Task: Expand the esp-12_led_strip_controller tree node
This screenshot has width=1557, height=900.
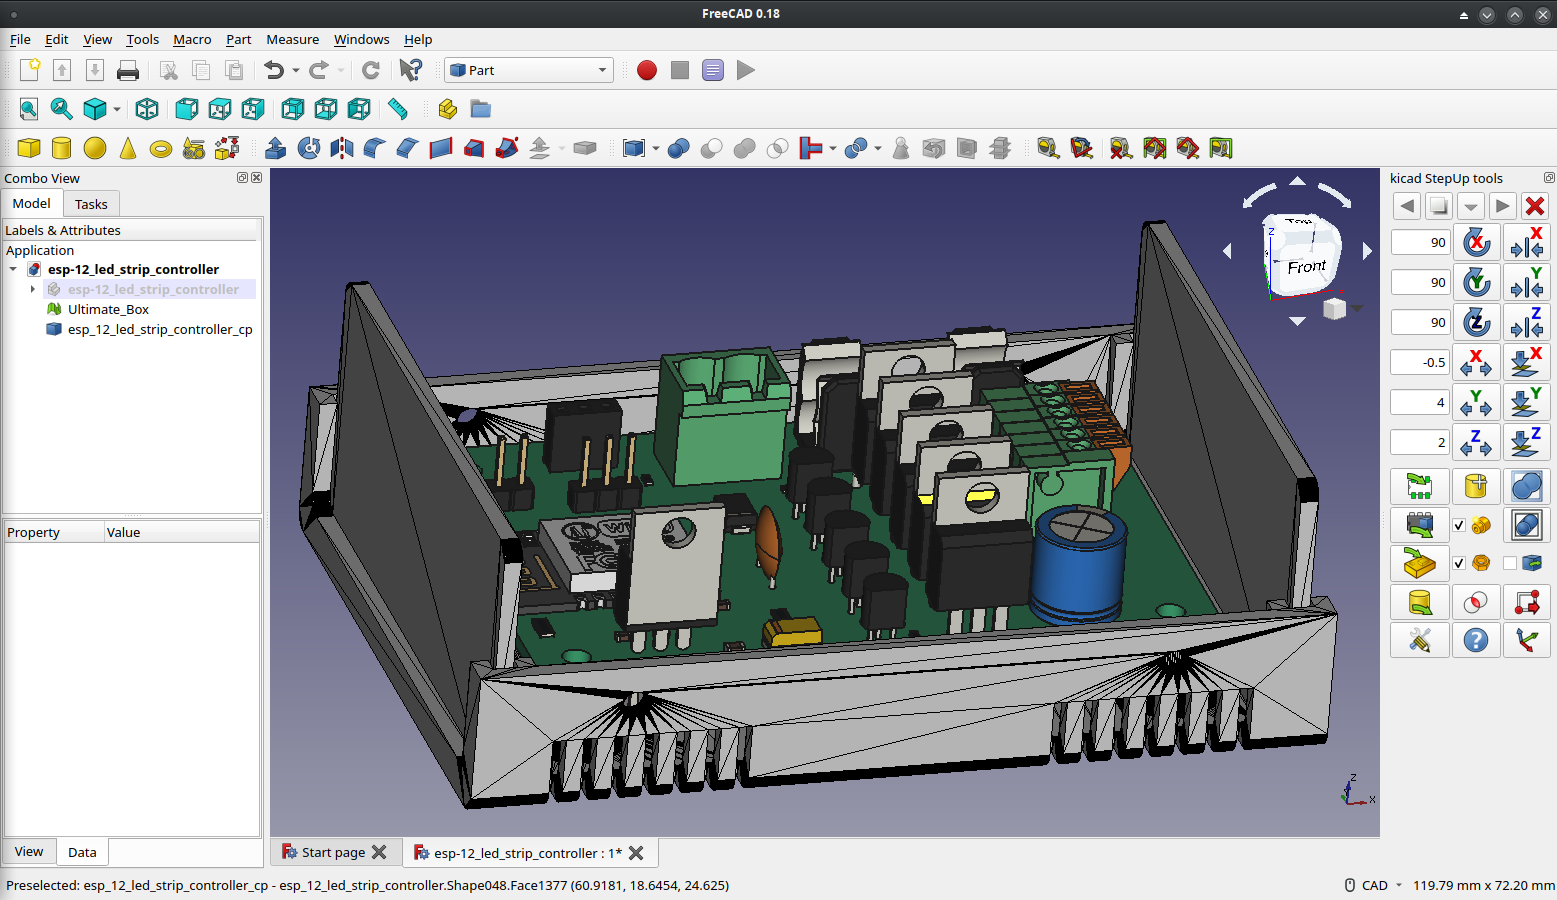Action: tap(33, 288)
